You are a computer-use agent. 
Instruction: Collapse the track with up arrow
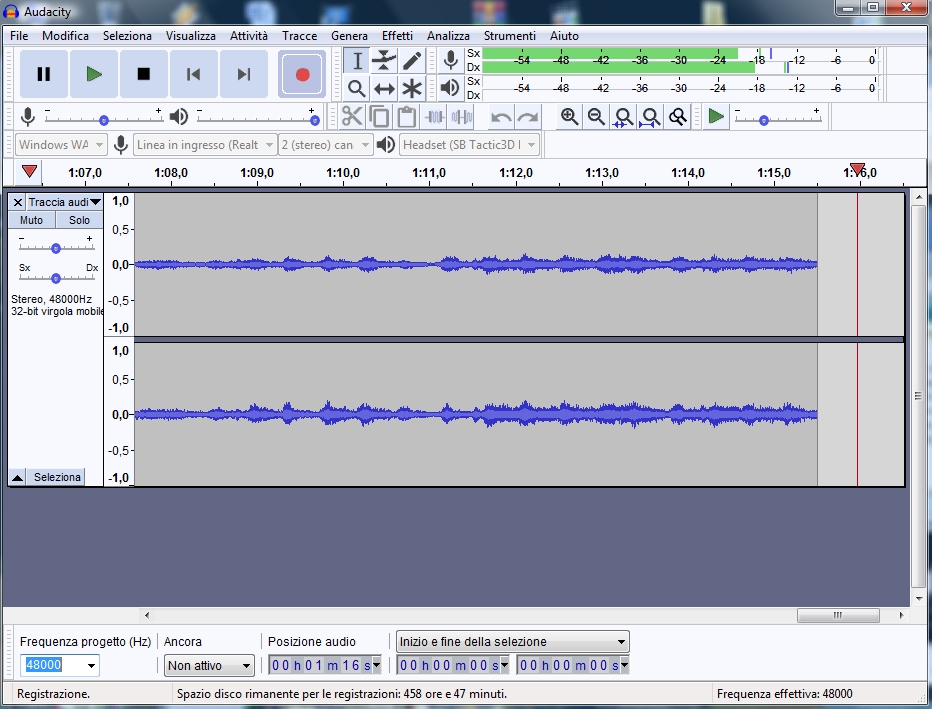pos(17,477)
